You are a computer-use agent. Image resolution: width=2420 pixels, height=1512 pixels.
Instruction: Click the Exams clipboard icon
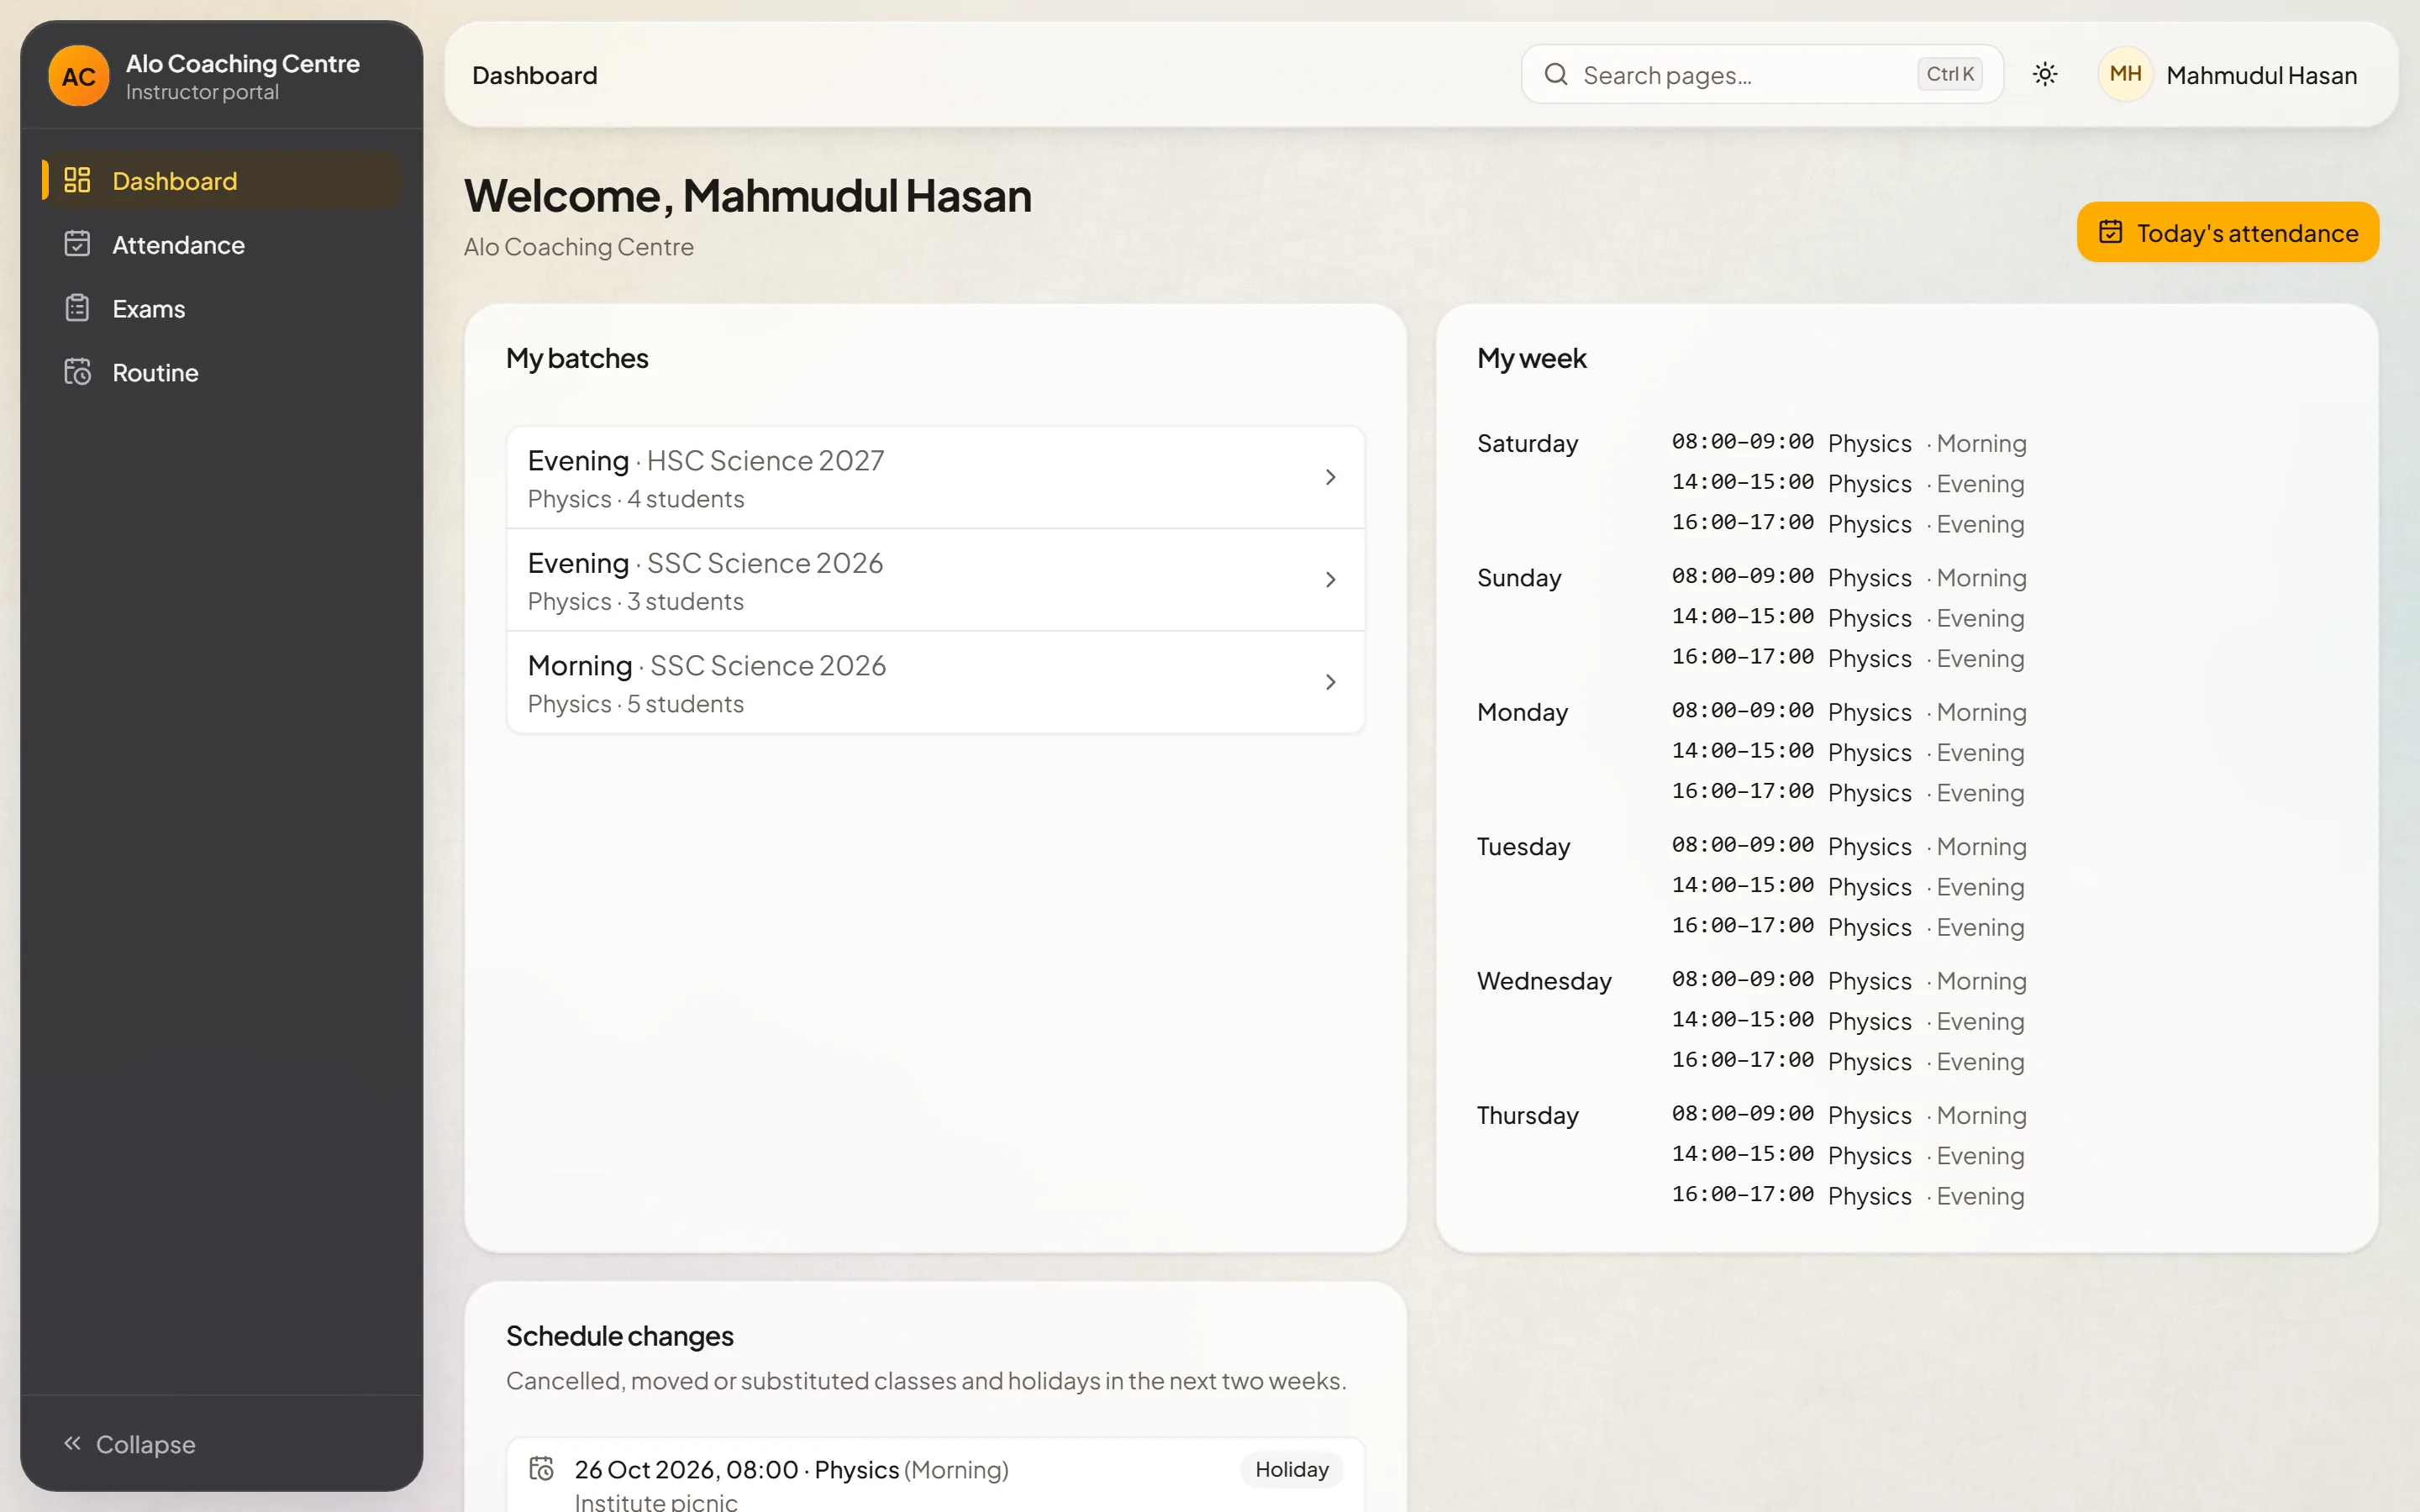pos(77,308)
